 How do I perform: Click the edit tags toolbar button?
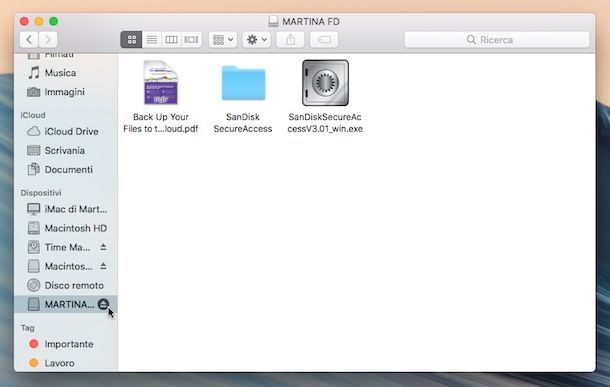coord(324,40)
